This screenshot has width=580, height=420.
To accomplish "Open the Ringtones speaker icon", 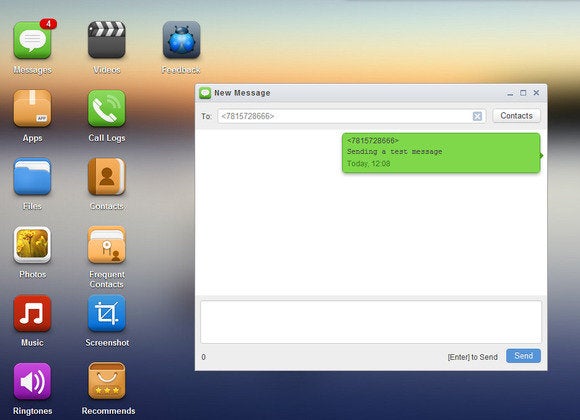I will click(32, 381).
